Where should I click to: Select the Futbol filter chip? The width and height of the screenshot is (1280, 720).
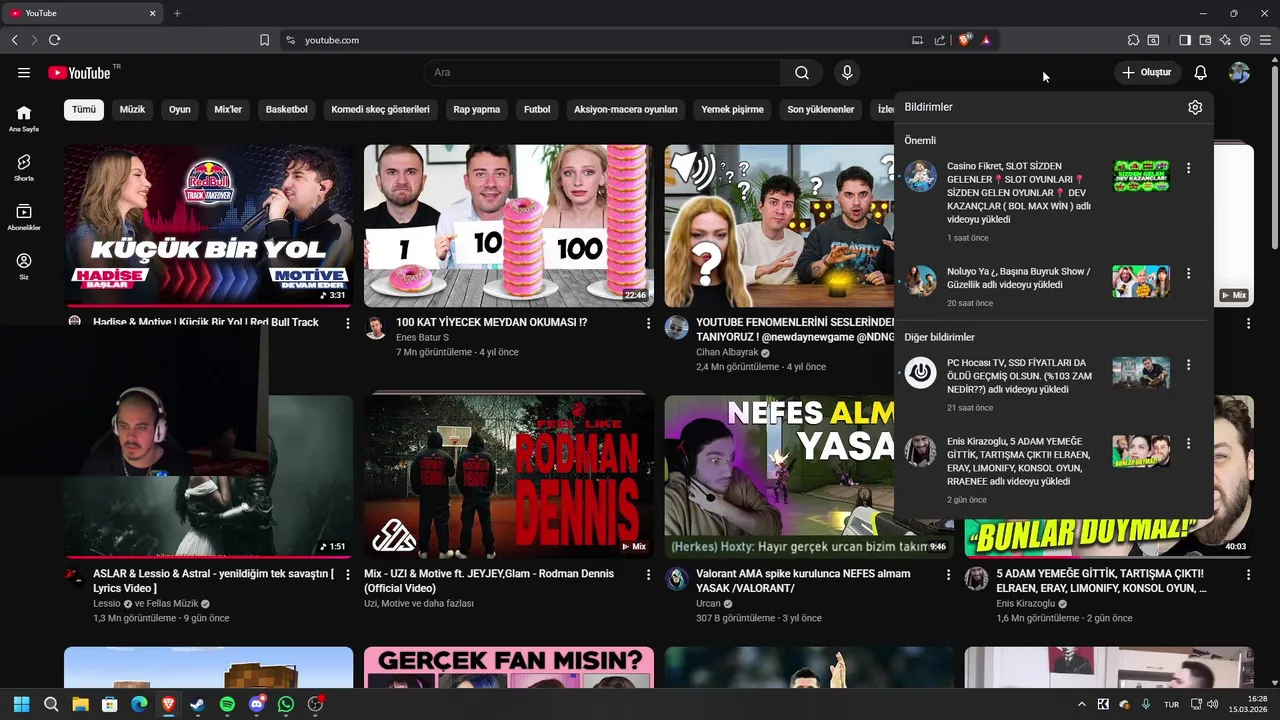click(537, 109)
